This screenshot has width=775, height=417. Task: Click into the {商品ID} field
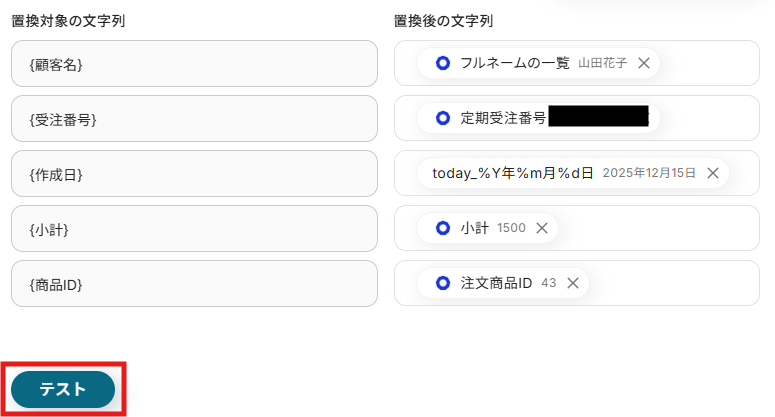[x=194, y=284]
